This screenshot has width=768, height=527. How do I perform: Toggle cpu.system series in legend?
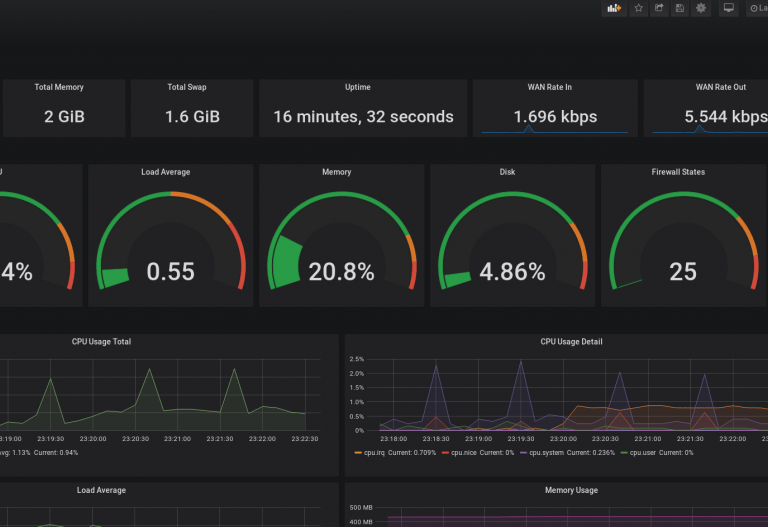point(547,453)
